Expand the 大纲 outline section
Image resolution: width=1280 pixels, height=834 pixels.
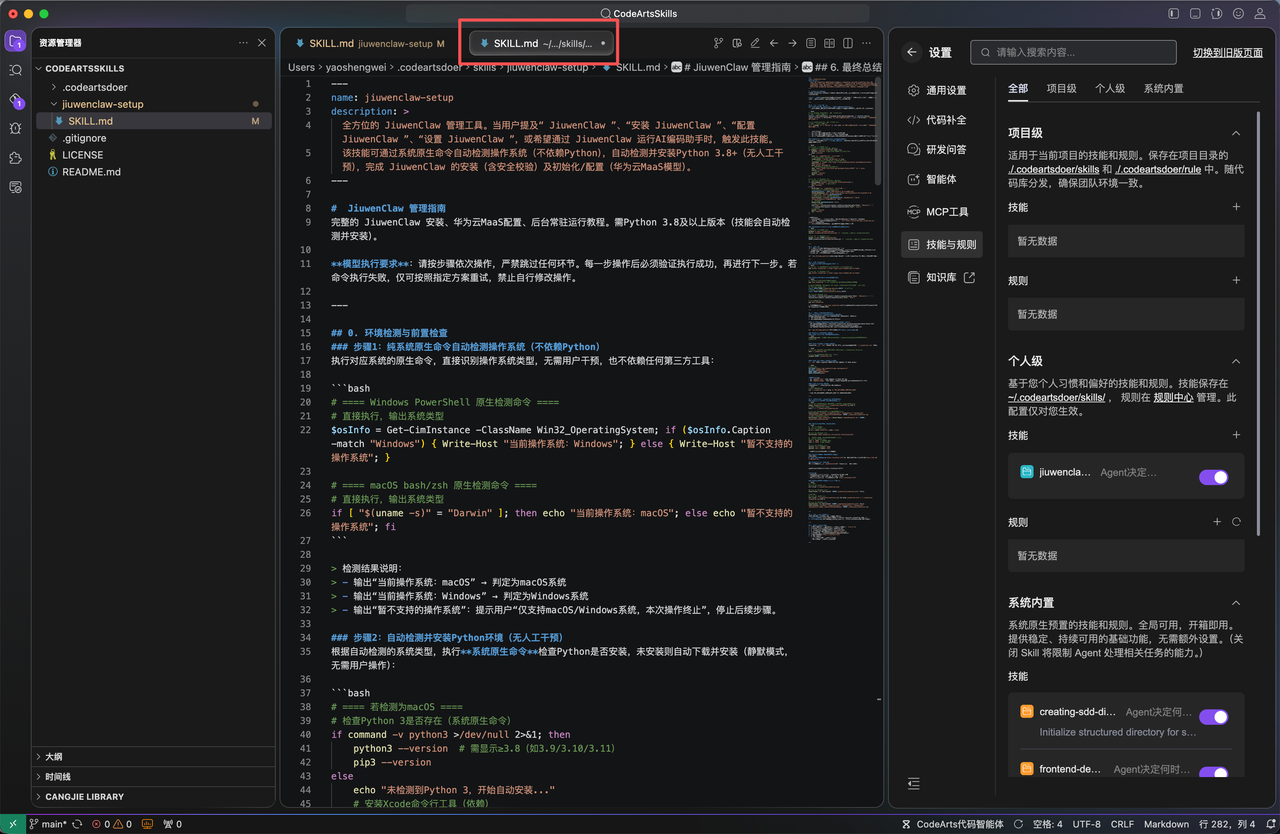click(153, 757)
